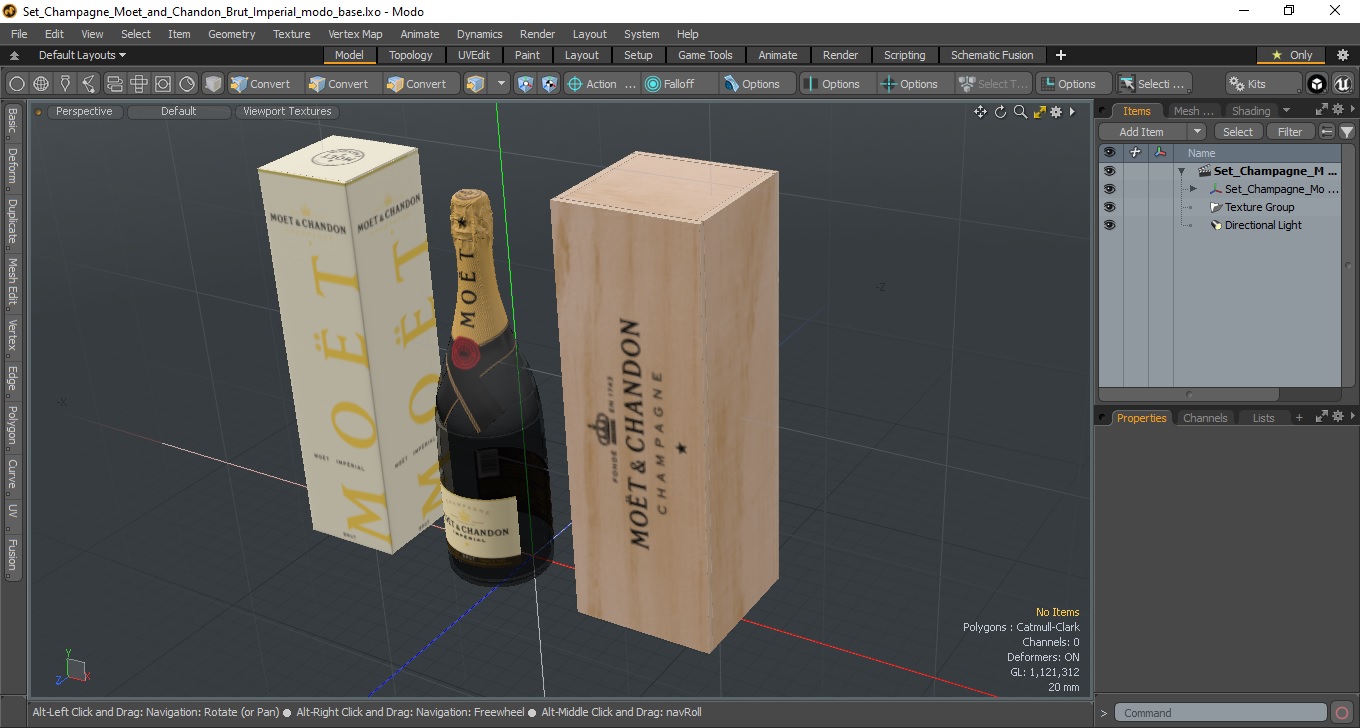Hide the Set_Champagne_Mo mesh item
This screenshot has height=728, width=1360.
click(x=1109, y=189)
